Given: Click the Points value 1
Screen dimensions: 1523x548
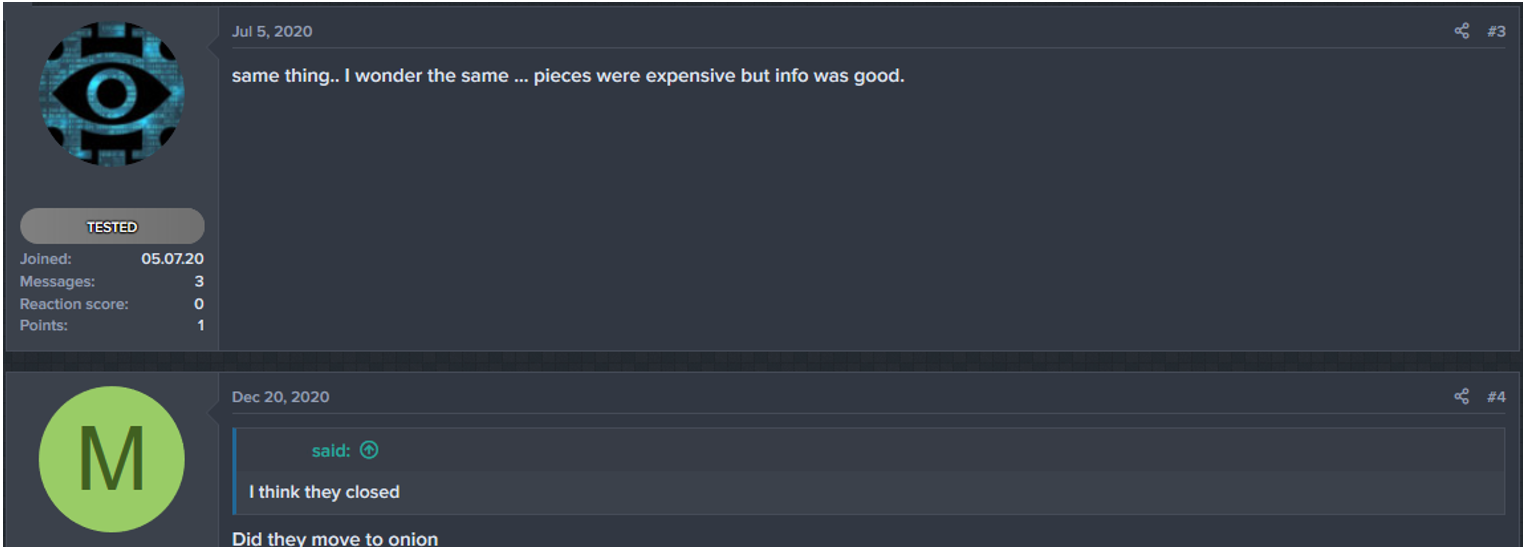Looking at the screenshot, I should pyautogui.click(x=200, y=326).
